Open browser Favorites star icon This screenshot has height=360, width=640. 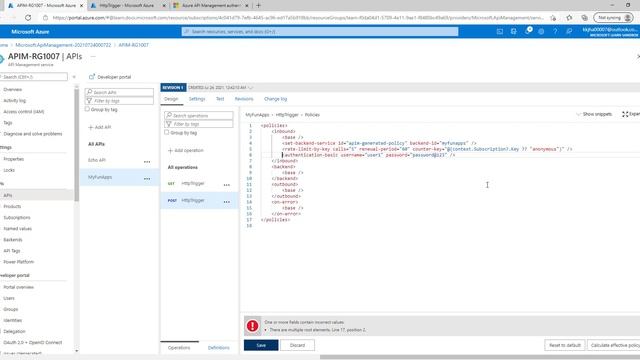coord(569,18)
